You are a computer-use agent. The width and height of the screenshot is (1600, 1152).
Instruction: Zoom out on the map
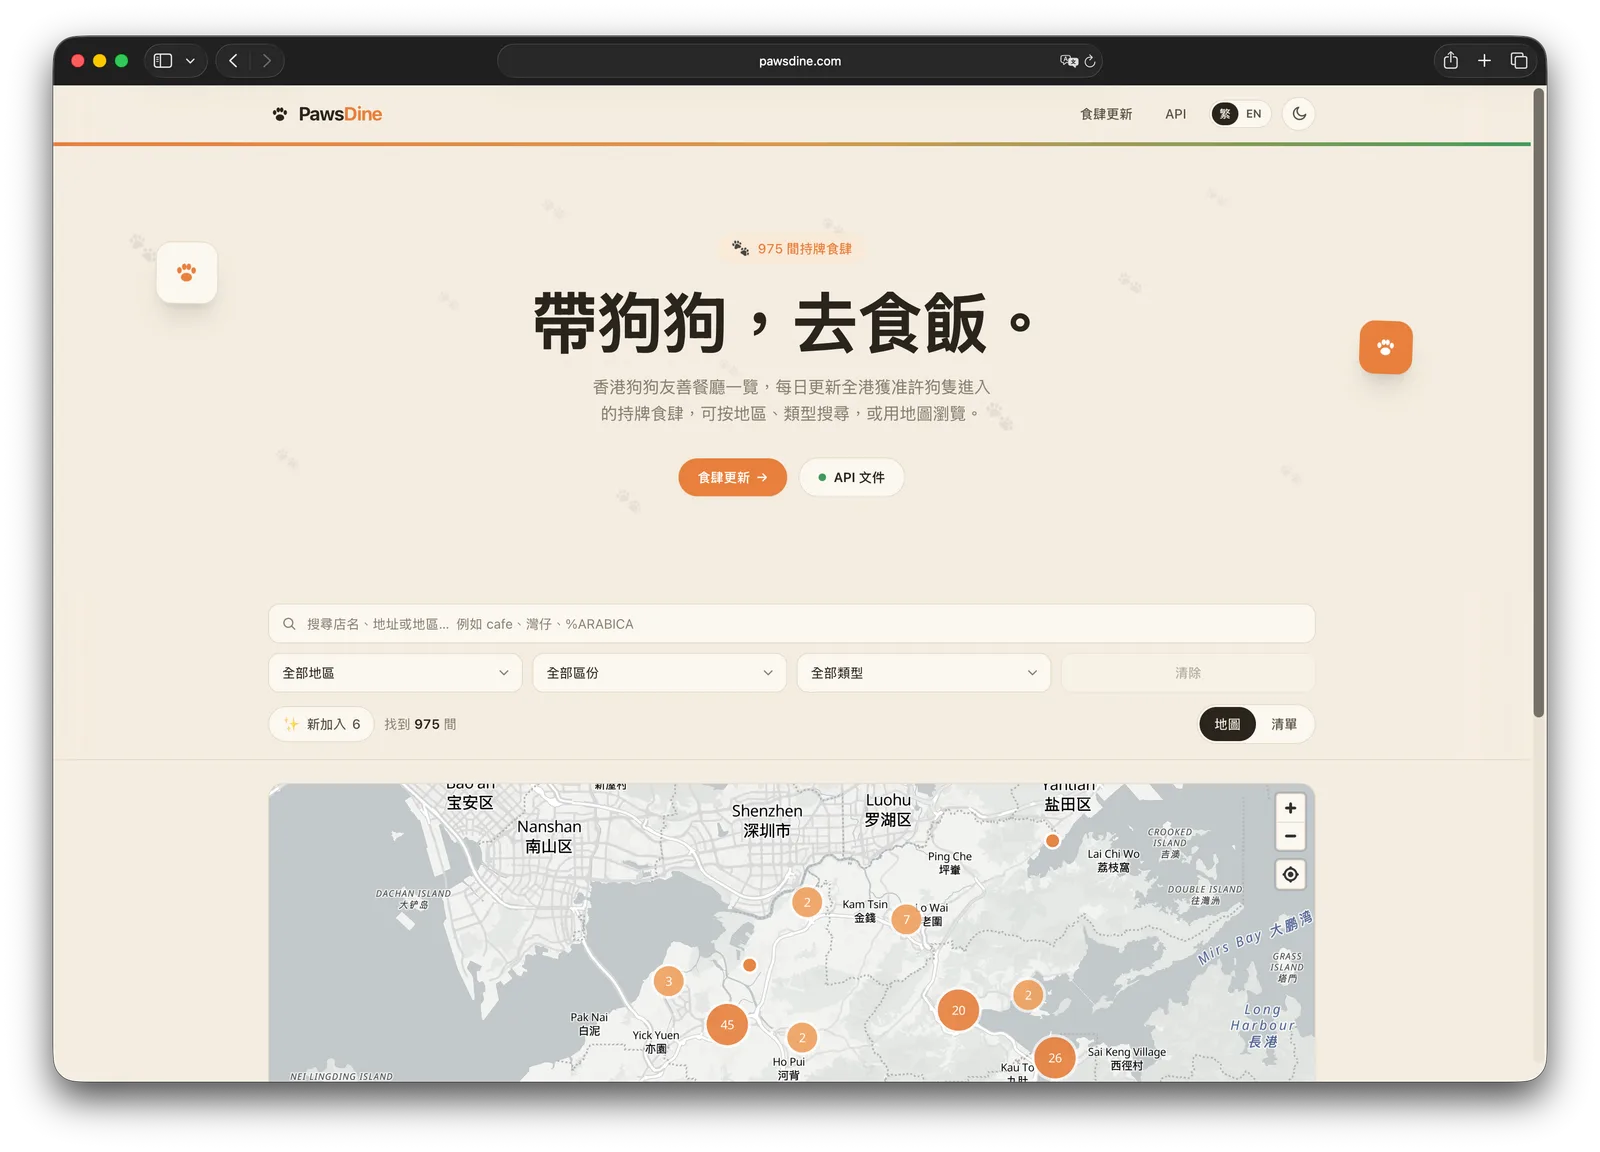pos(1290,836)
